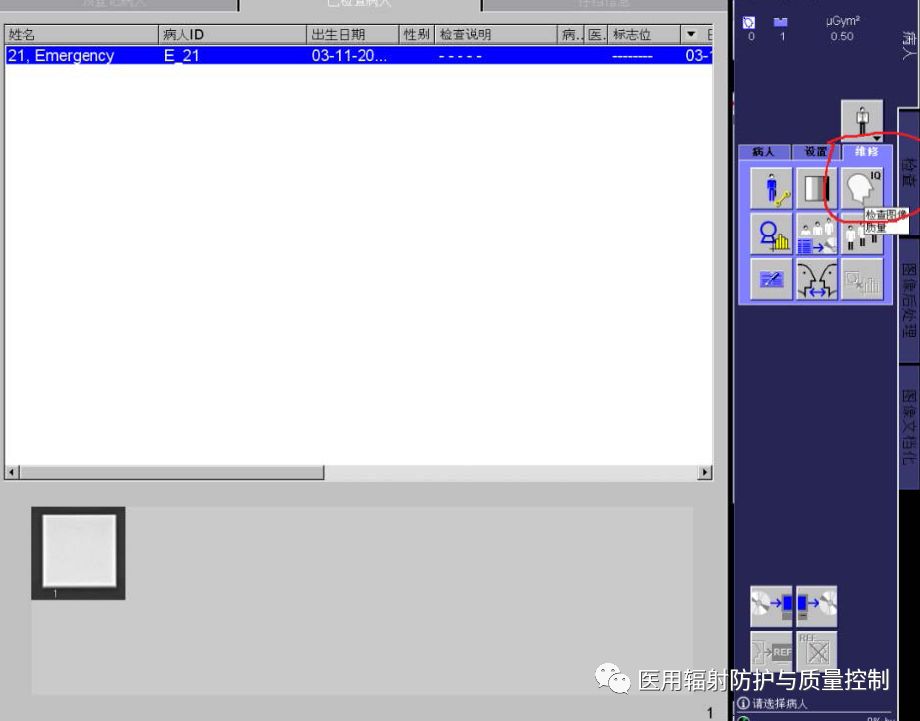Sort the list by the 病人ID column header
The image size is (920, 721).
tap(232, 35)
